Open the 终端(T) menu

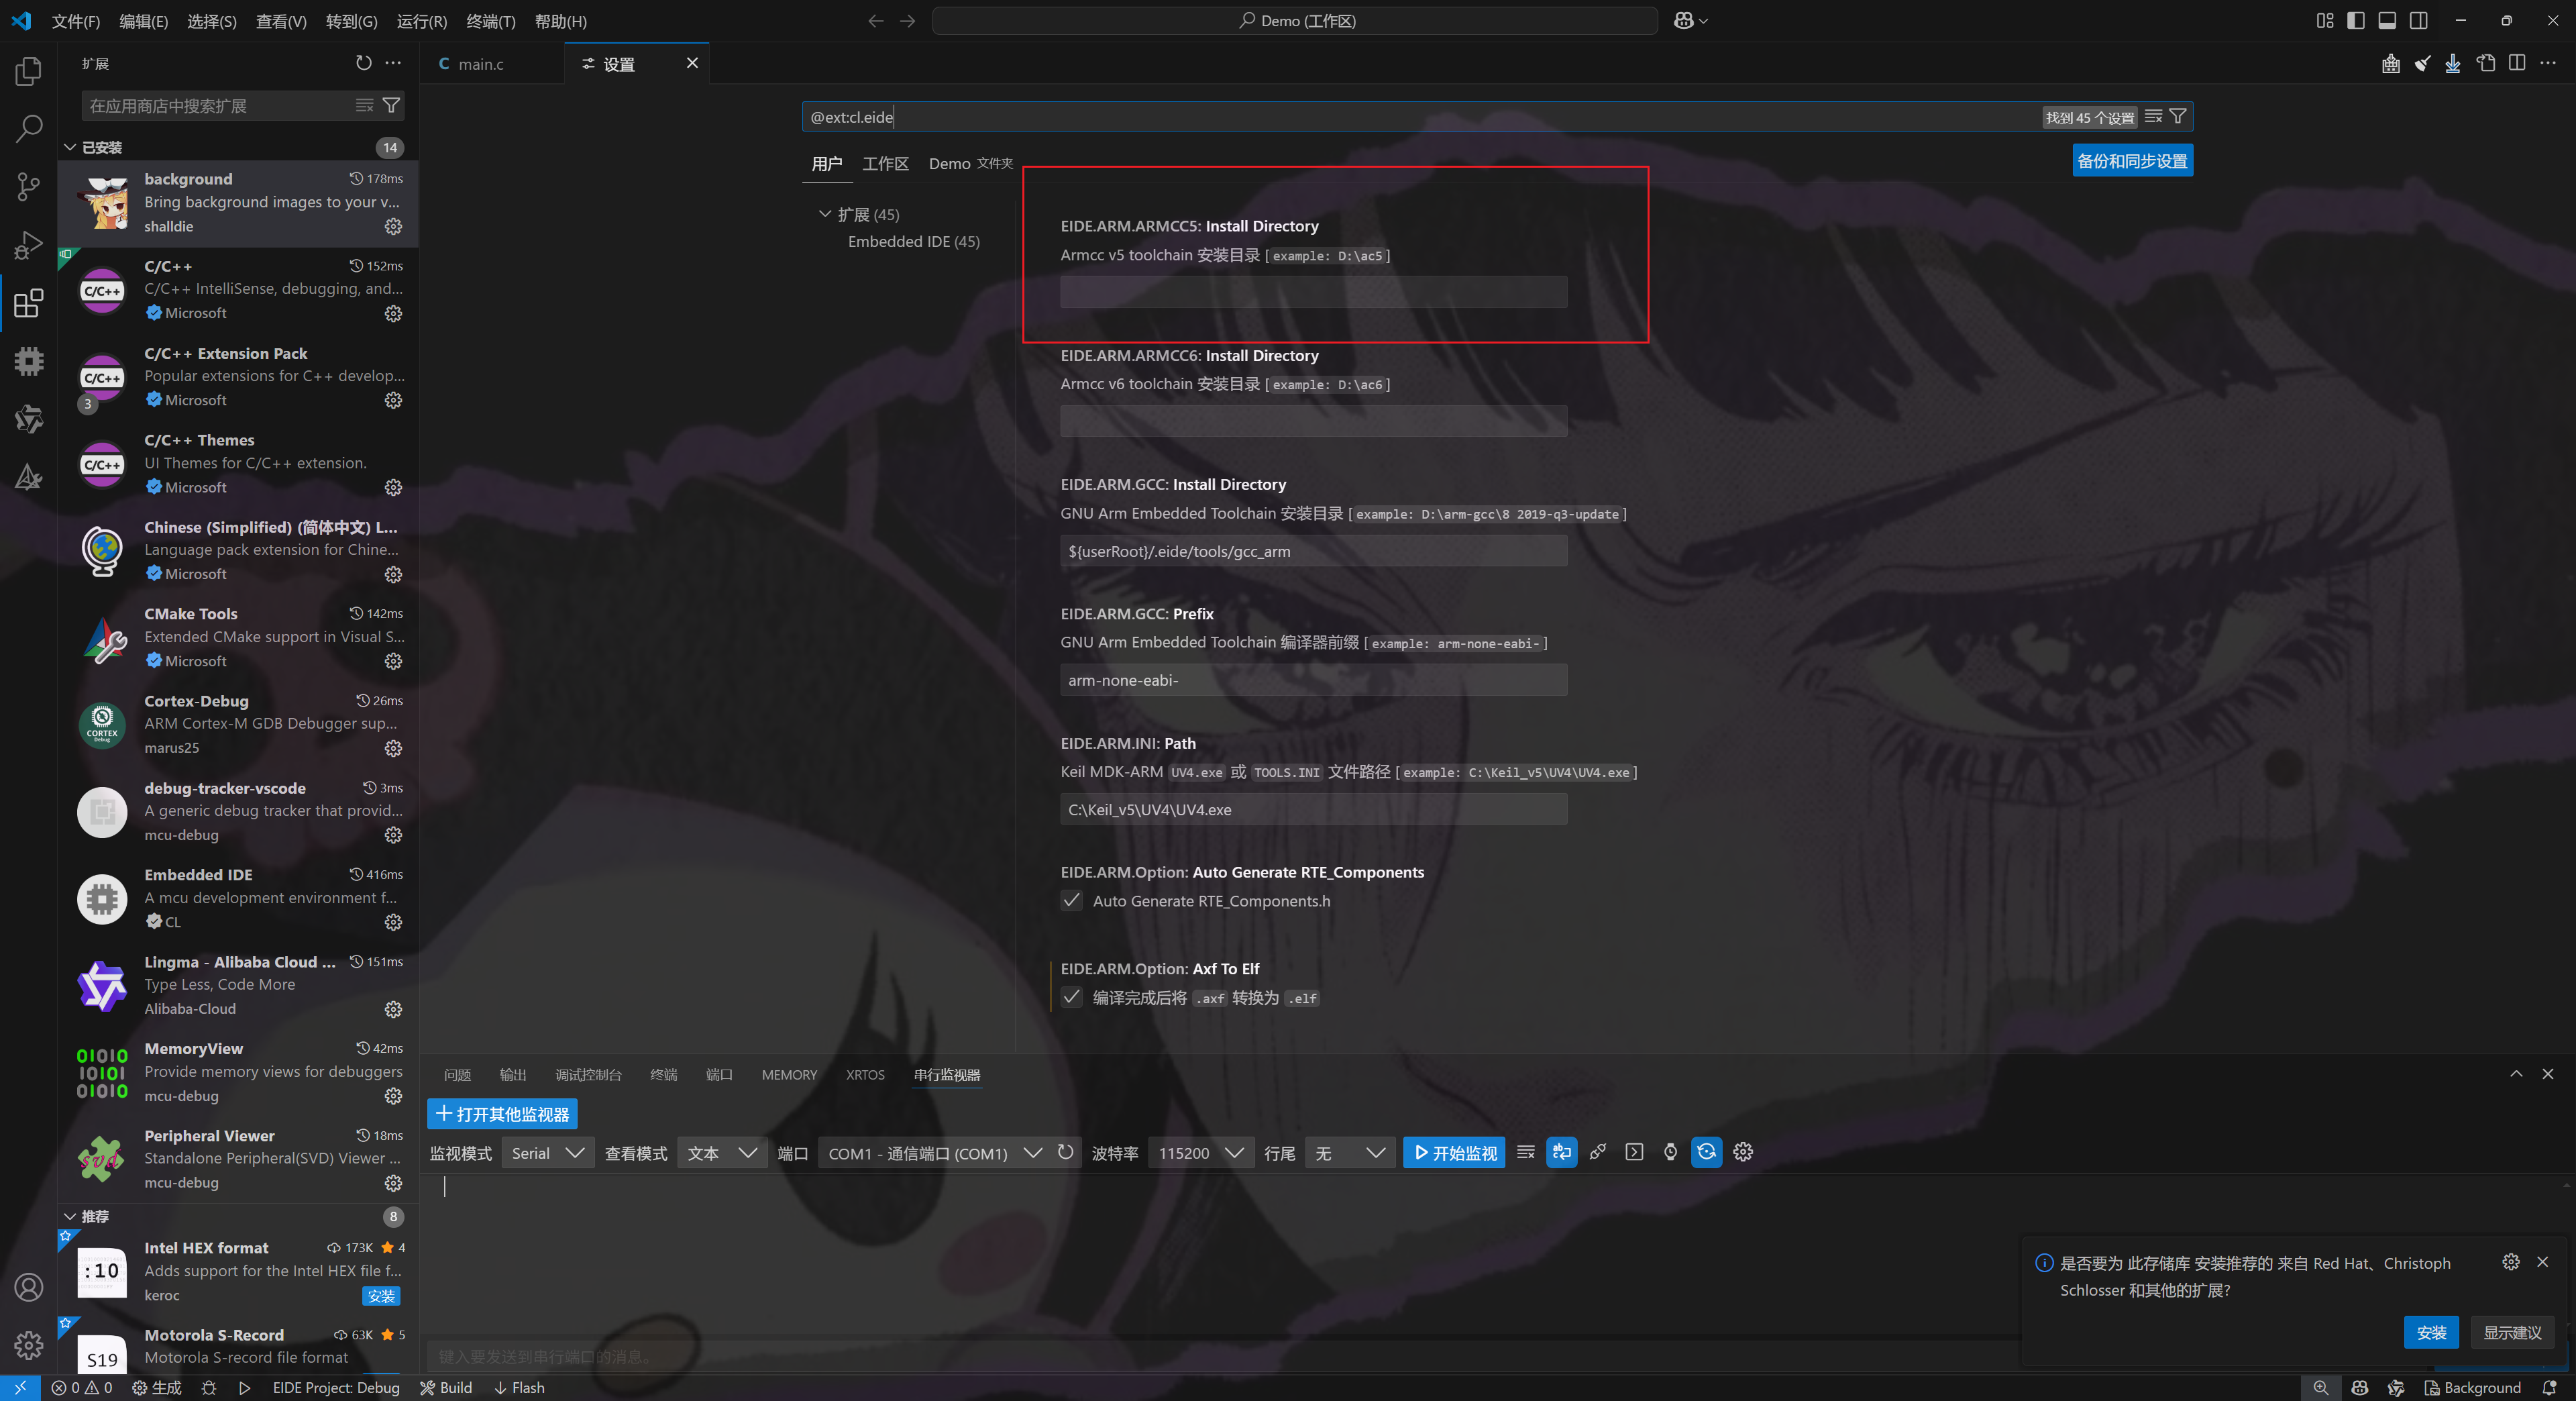[491, 21]
